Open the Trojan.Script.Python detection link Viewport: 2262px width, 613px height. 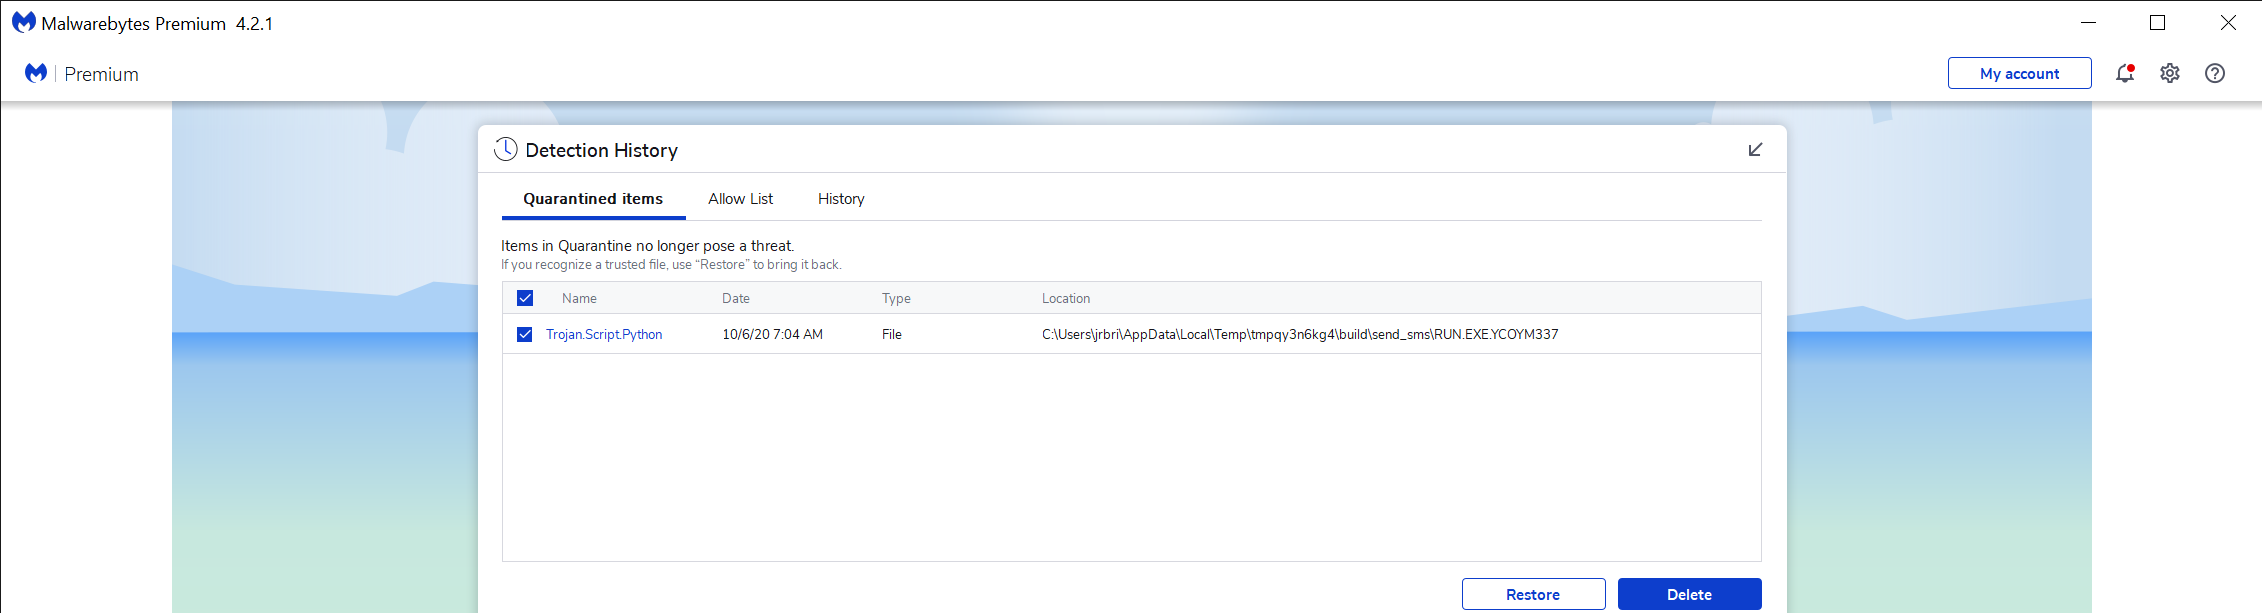[604, 334]
